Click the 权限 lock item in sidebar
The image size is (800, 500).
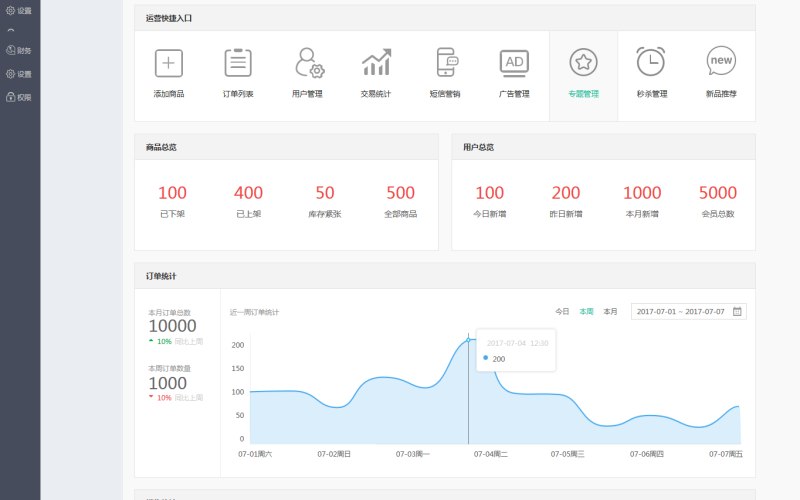(19, 97)
